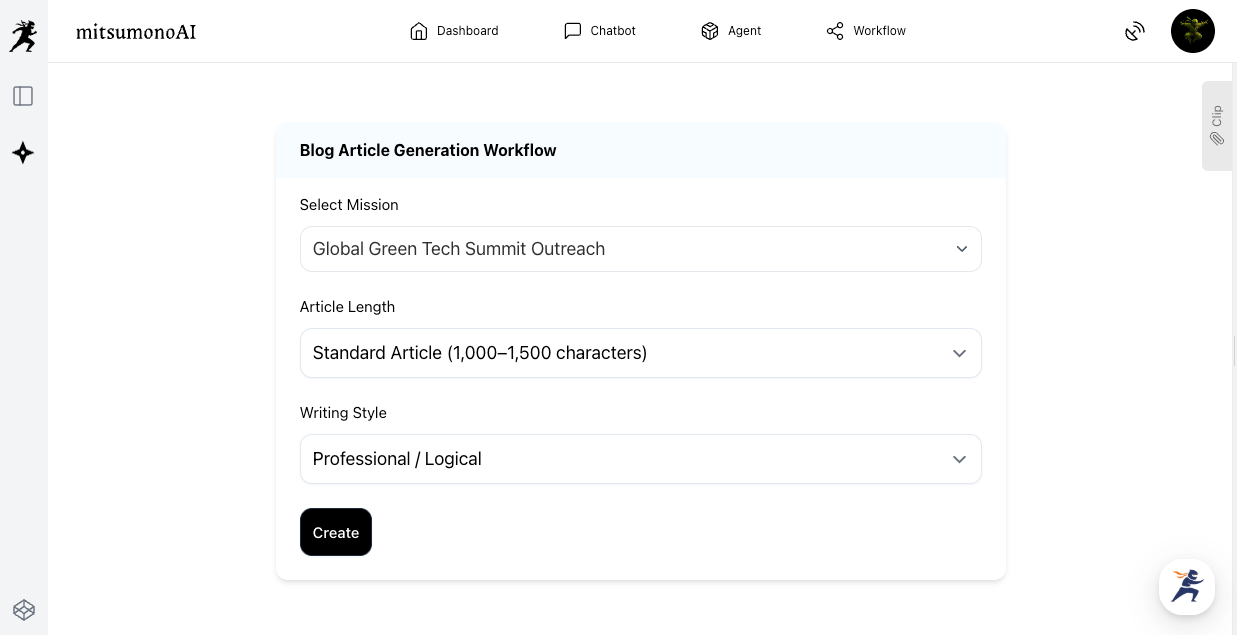Click the satellite broadcast icon in header
The width and height of the screenshot is (1237, 635).
click(1134, 31)
